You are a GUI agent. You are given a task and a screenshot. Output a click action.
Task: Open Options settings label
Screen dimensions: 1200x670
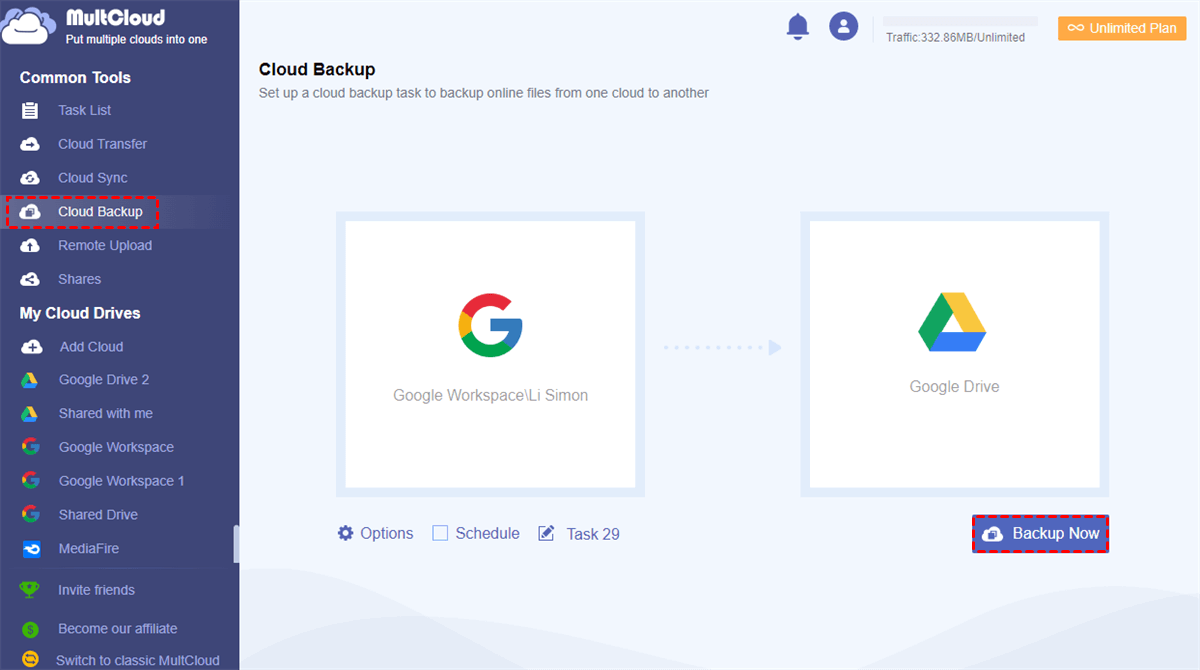[387, 533]
